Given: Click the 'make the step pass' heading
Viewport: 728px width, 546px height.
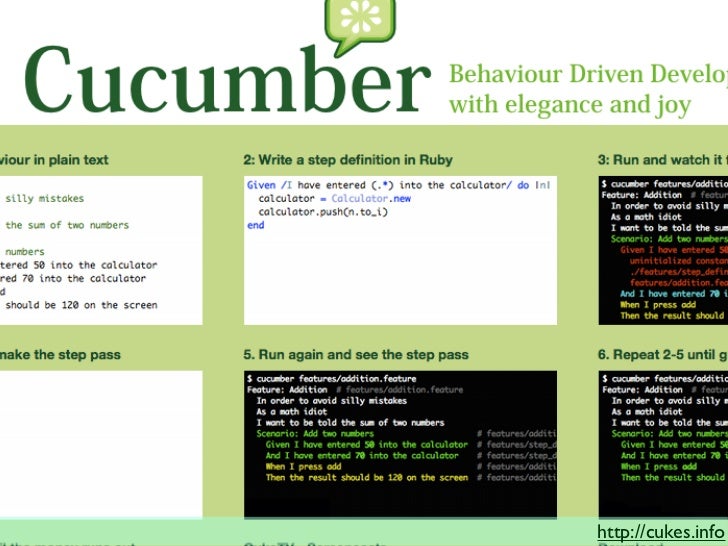Looking at the screenshot, I should 60,355.
